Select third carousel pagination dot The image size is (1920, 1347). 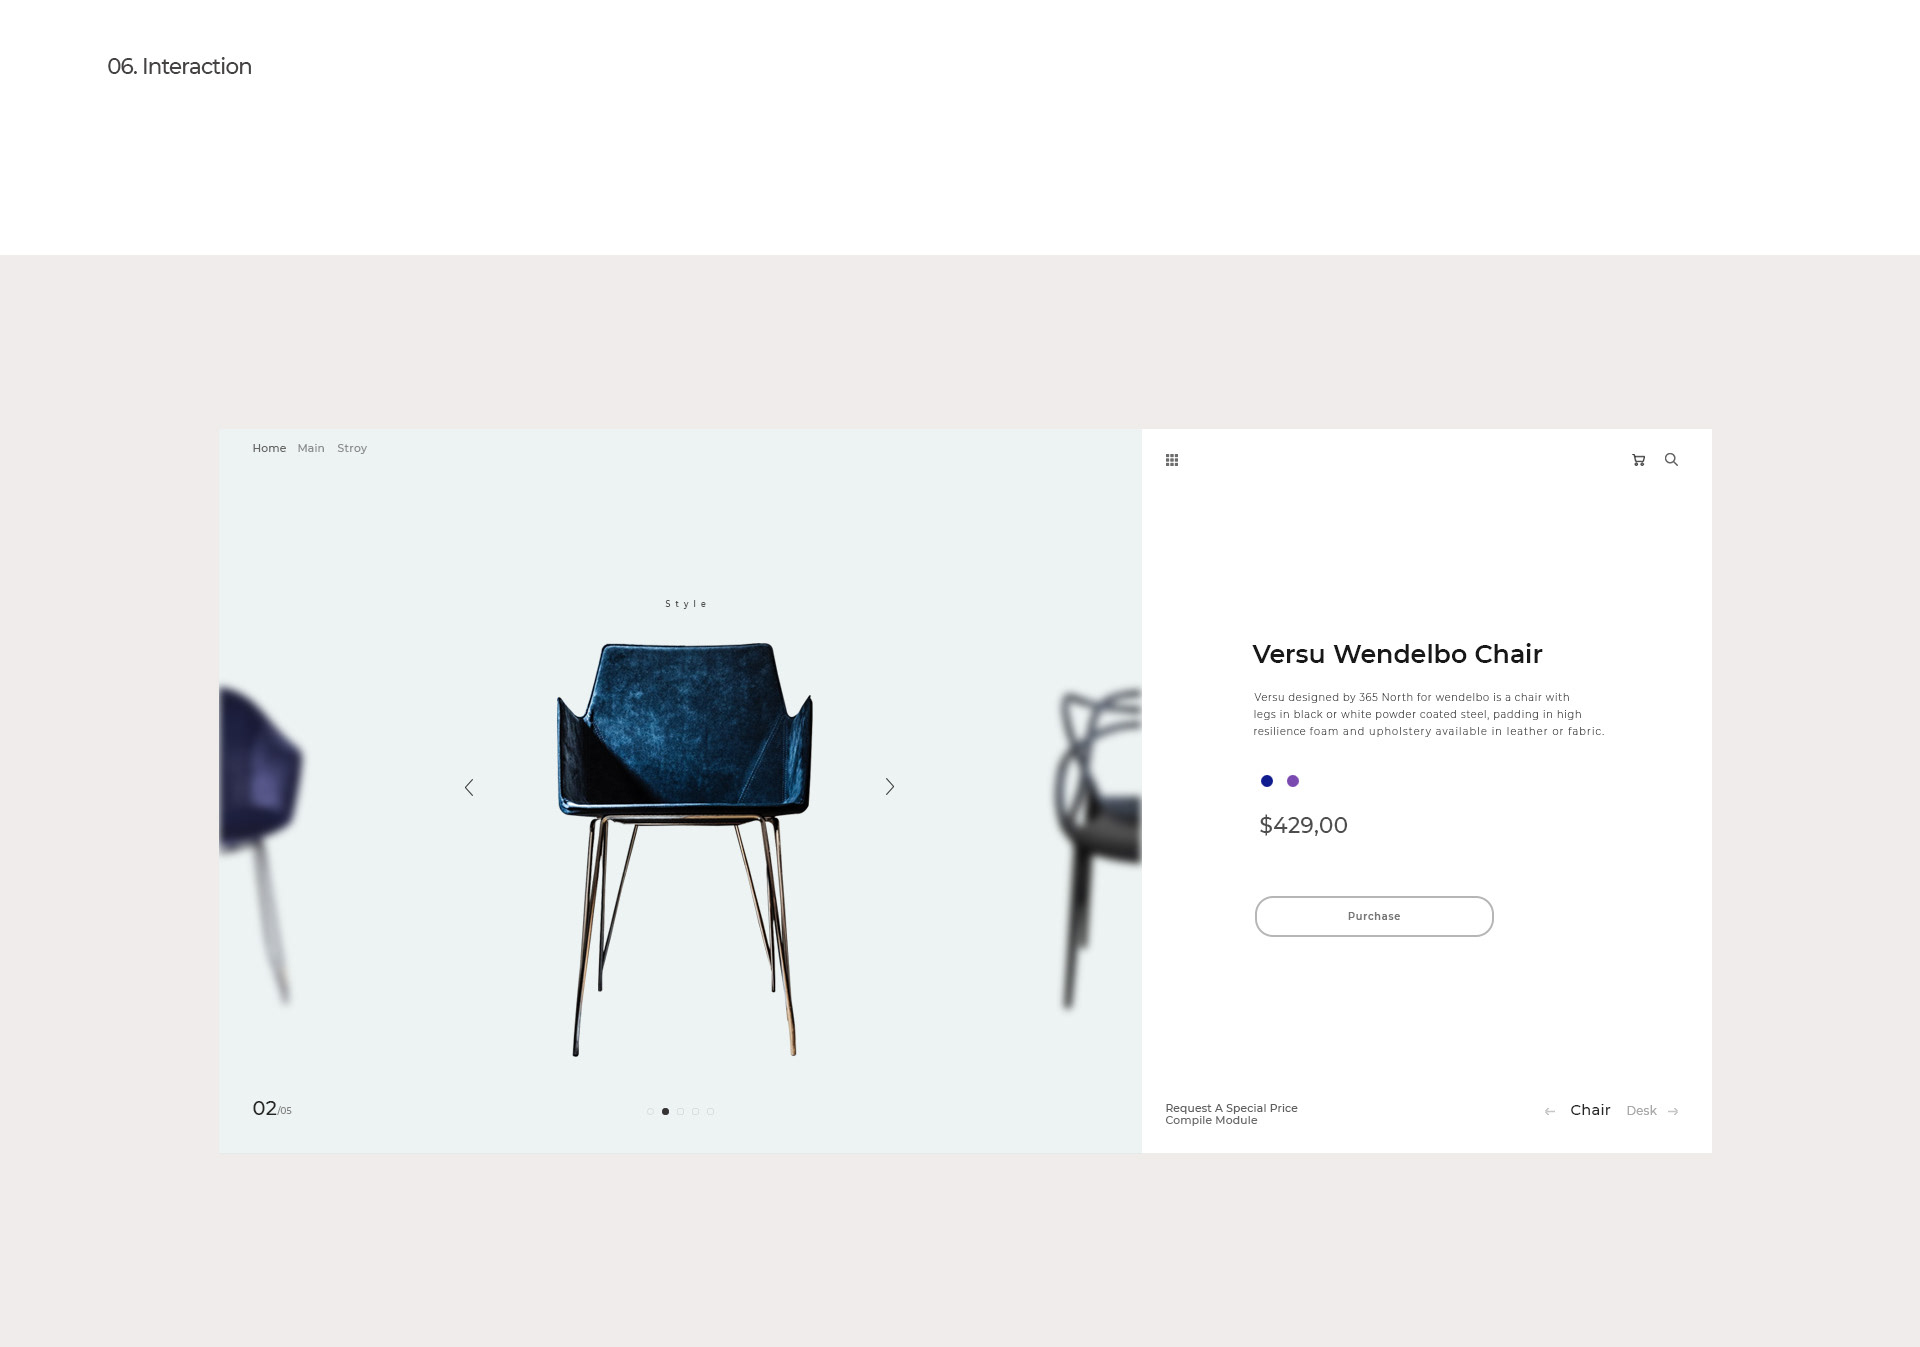tap(680, 1111)
